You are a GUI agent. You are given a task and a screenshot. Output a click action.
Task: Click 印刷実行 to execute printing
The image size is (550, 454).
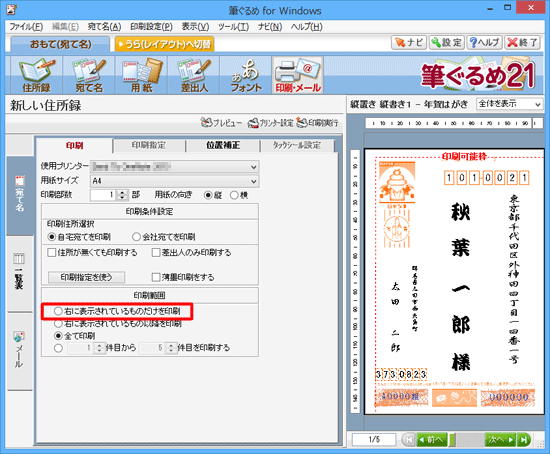317,123
